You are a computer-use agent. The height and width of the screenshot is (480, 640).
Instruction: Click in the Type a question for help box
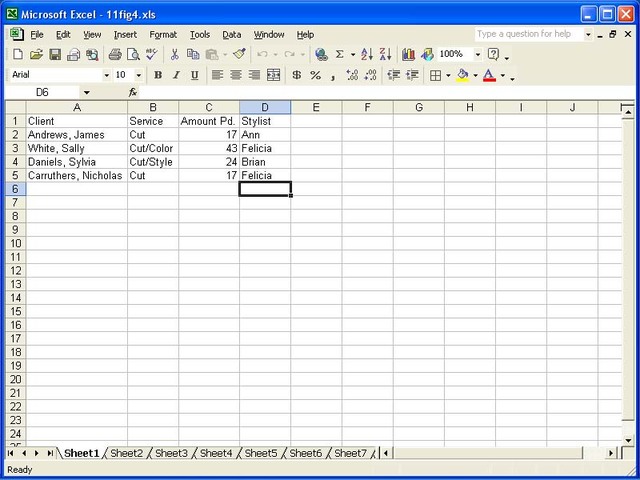[529, 34]
